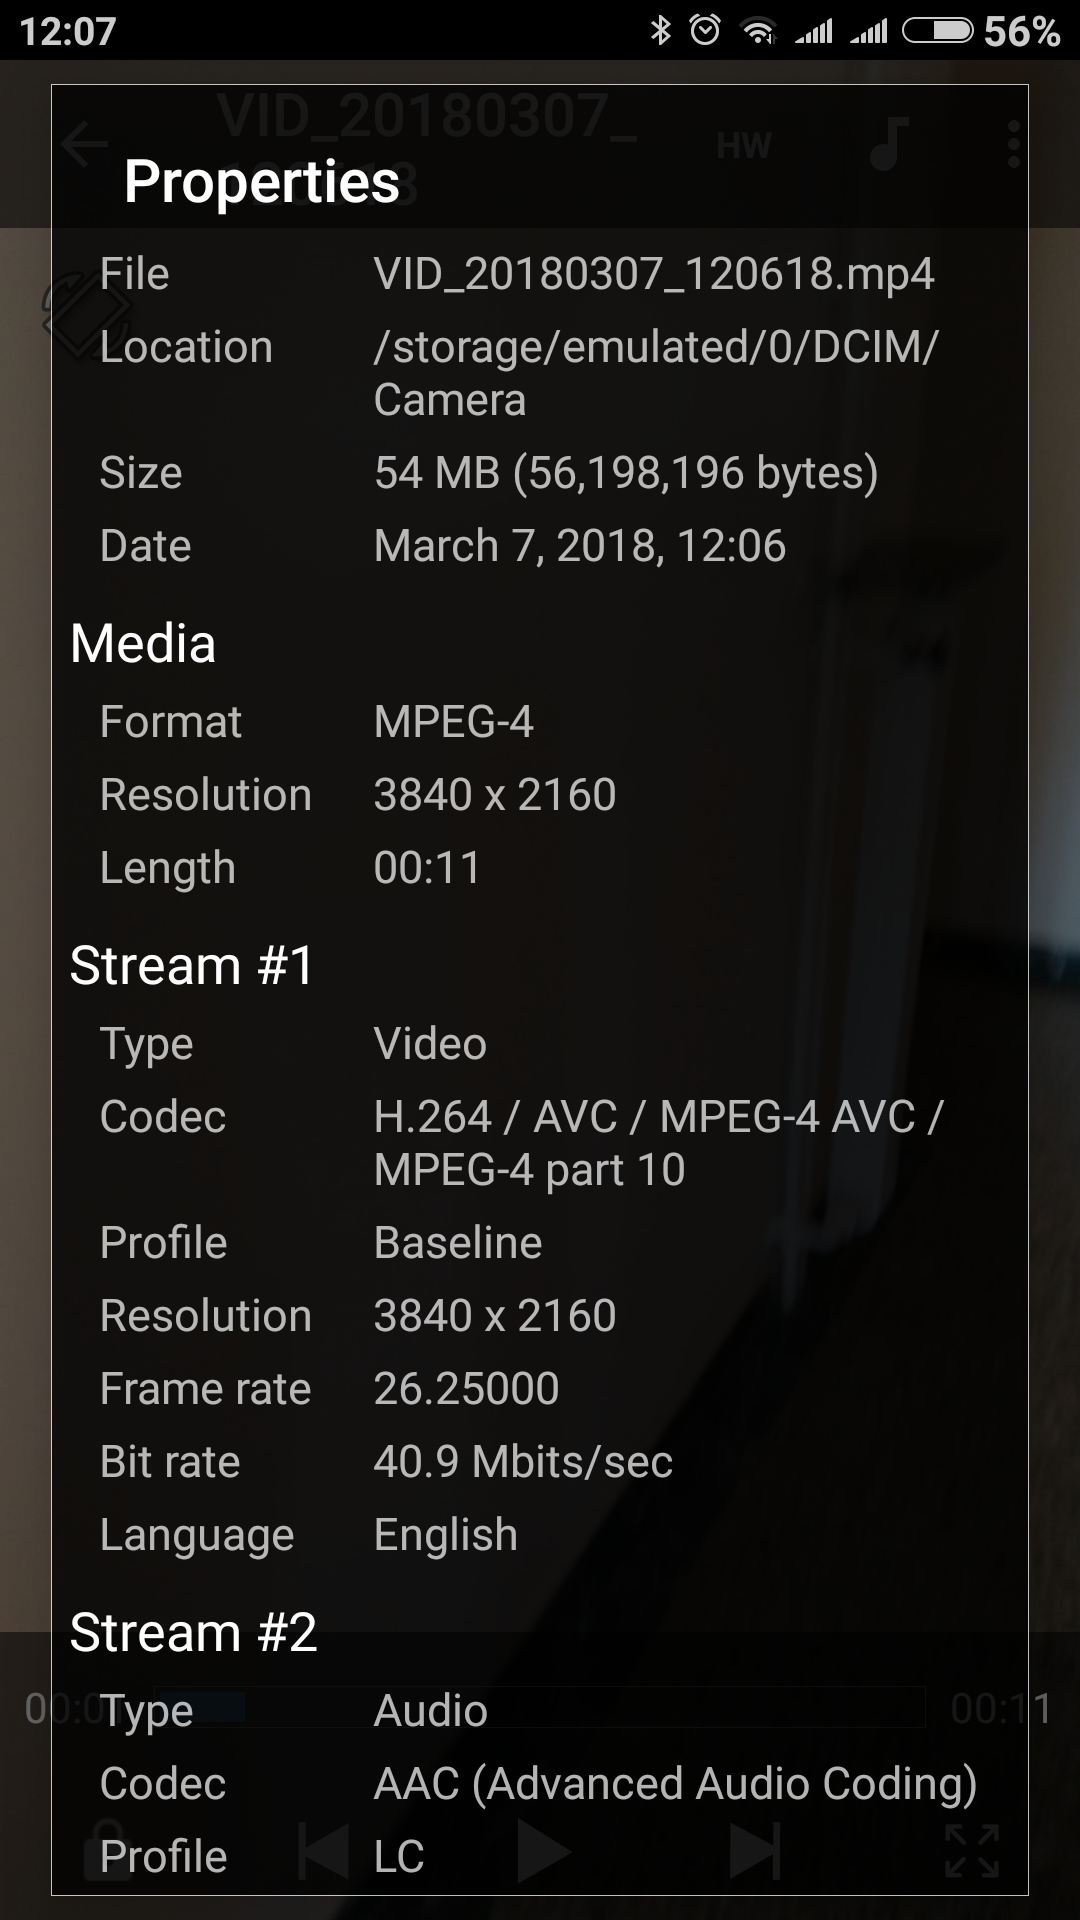Image resolution: width=1080 pixels, height=1920 pixels.
Task: Skip to the previous video
Action: 325,1851
